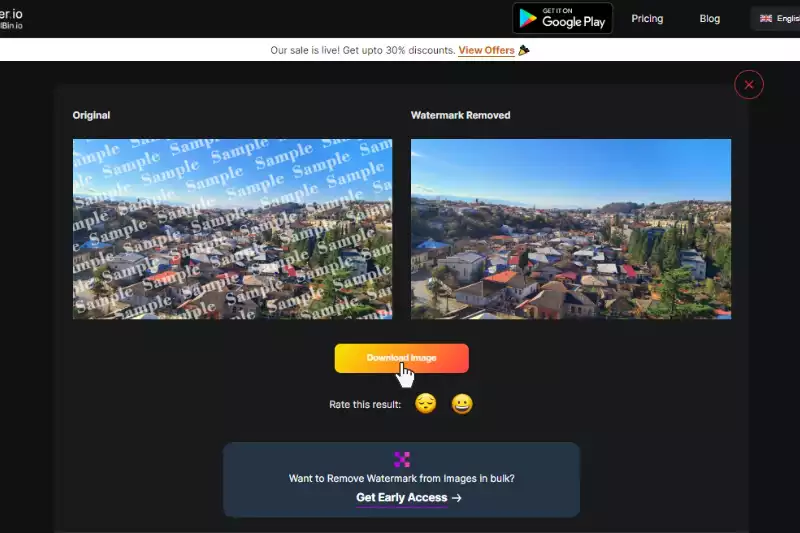
Task: Click the View Offers link
Action: click(x=486, y=50)
